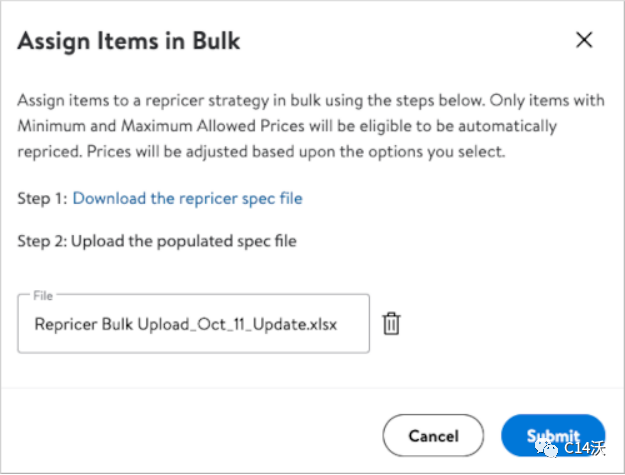Screen dimensions: 625x475
Task: Close the Assign Items in Bulk dialog
Action: click(x=585, y=41)
